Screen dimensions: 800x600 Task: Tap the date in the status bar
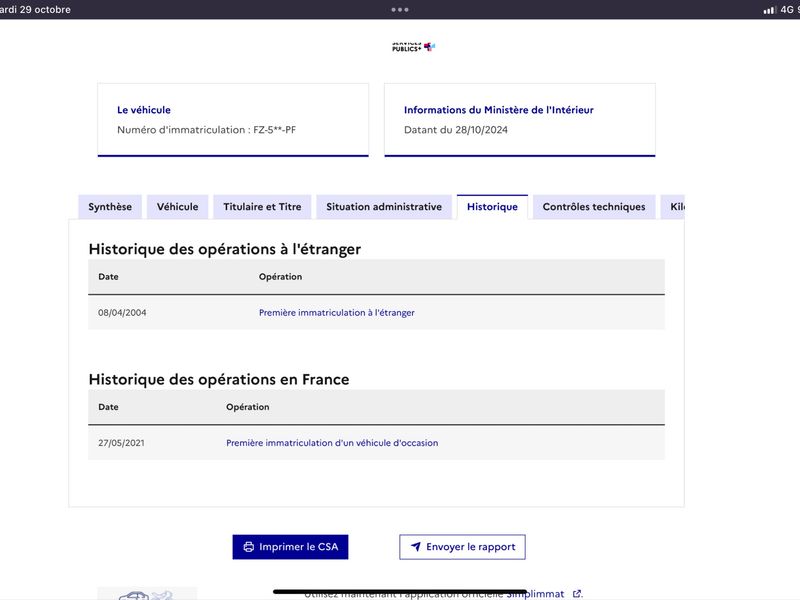tap(36, 9)
